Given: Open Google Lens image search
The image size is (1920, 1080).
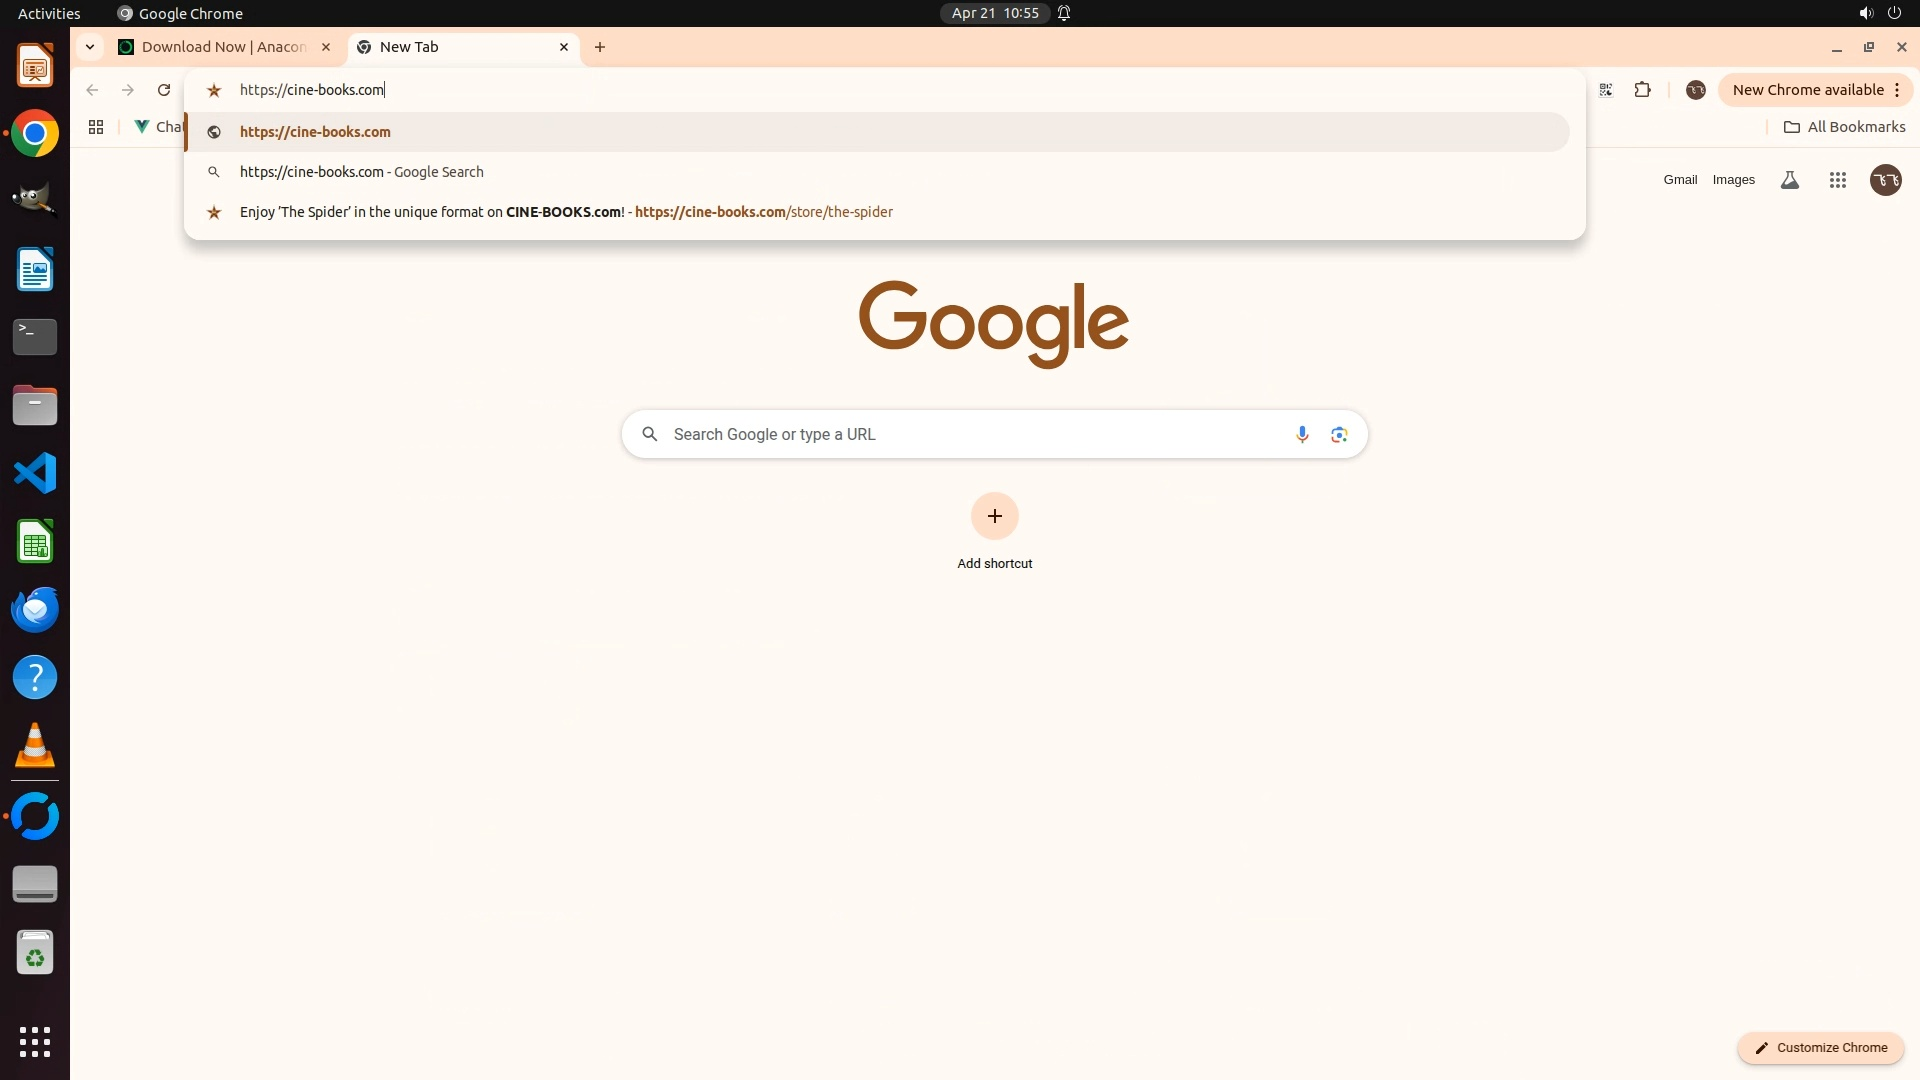Looking at the screenshot, I should tap(1339, 434).
